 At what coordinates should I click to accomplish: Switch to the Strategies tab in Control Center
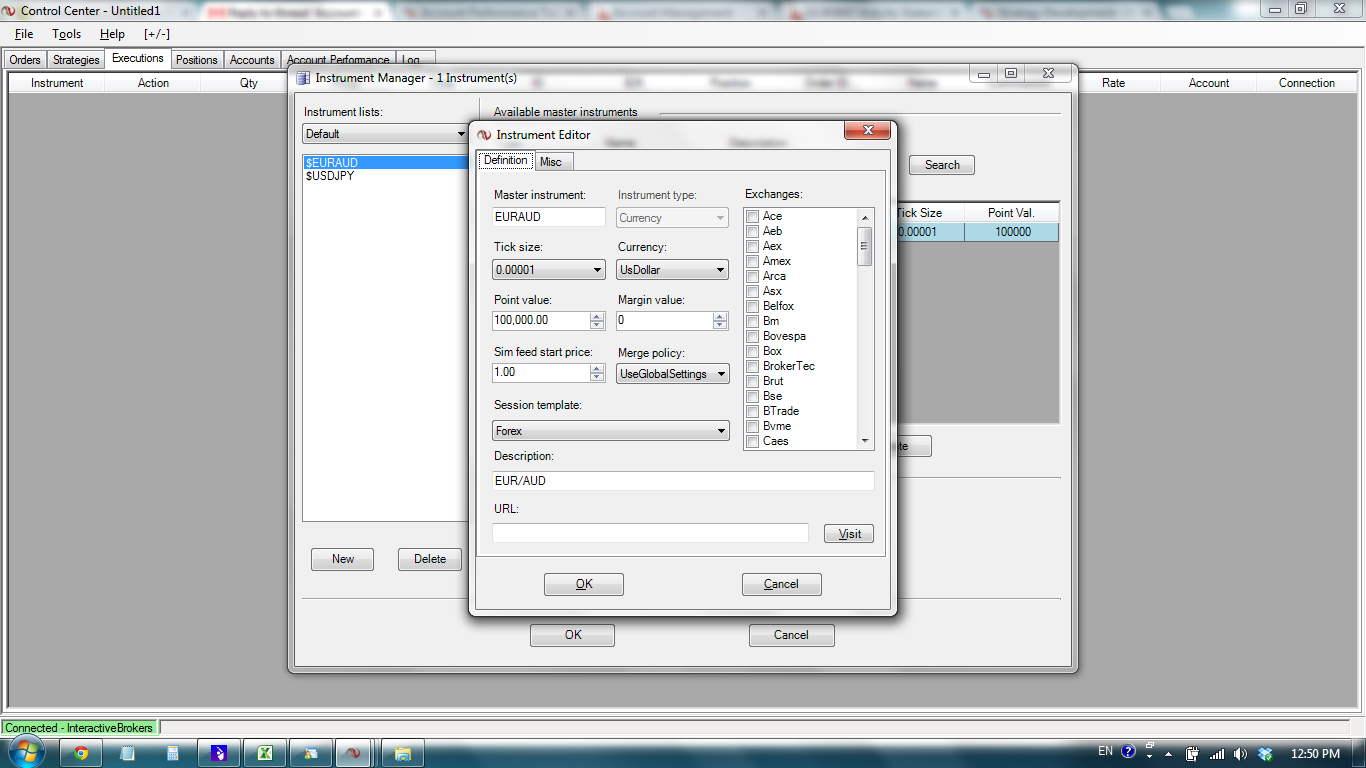pos(76,60)
